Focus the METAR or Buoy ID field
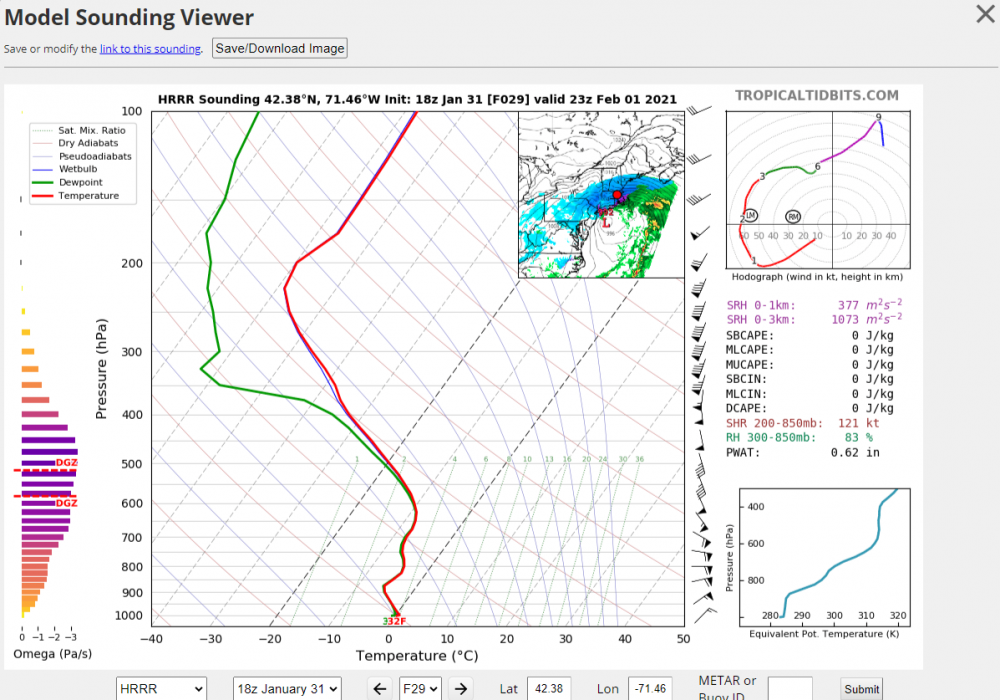This screenshot has width=1000, height=700. click(789, 688)
